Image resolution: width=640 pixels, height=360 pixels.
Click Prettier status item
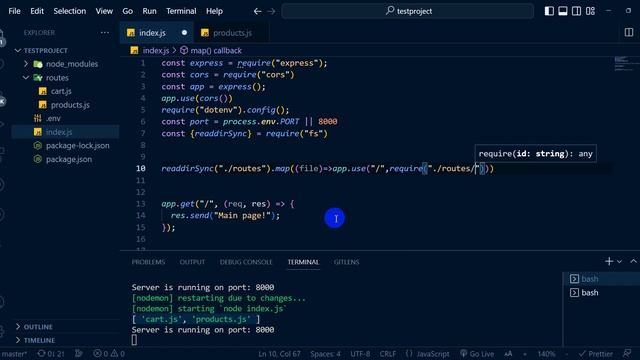596,354
